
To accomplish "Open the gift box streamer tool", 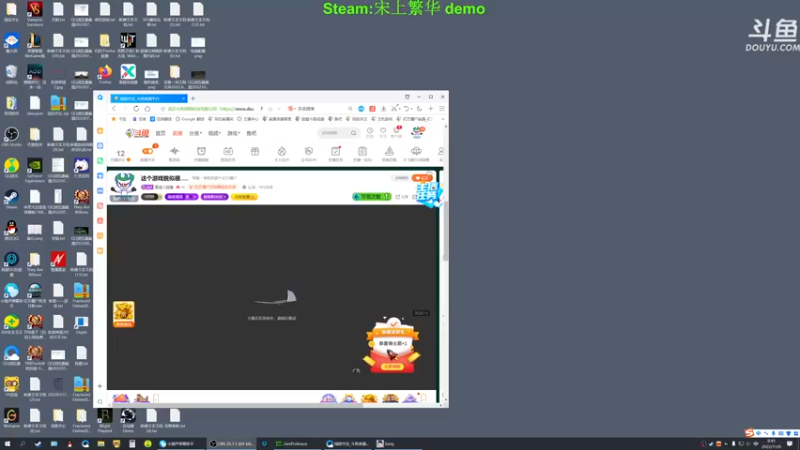I will (255, 152).
